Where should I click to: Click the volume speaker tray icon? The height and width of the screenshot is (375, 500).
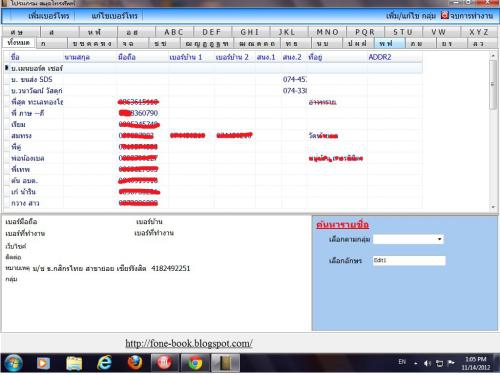[x=427, y=363]
